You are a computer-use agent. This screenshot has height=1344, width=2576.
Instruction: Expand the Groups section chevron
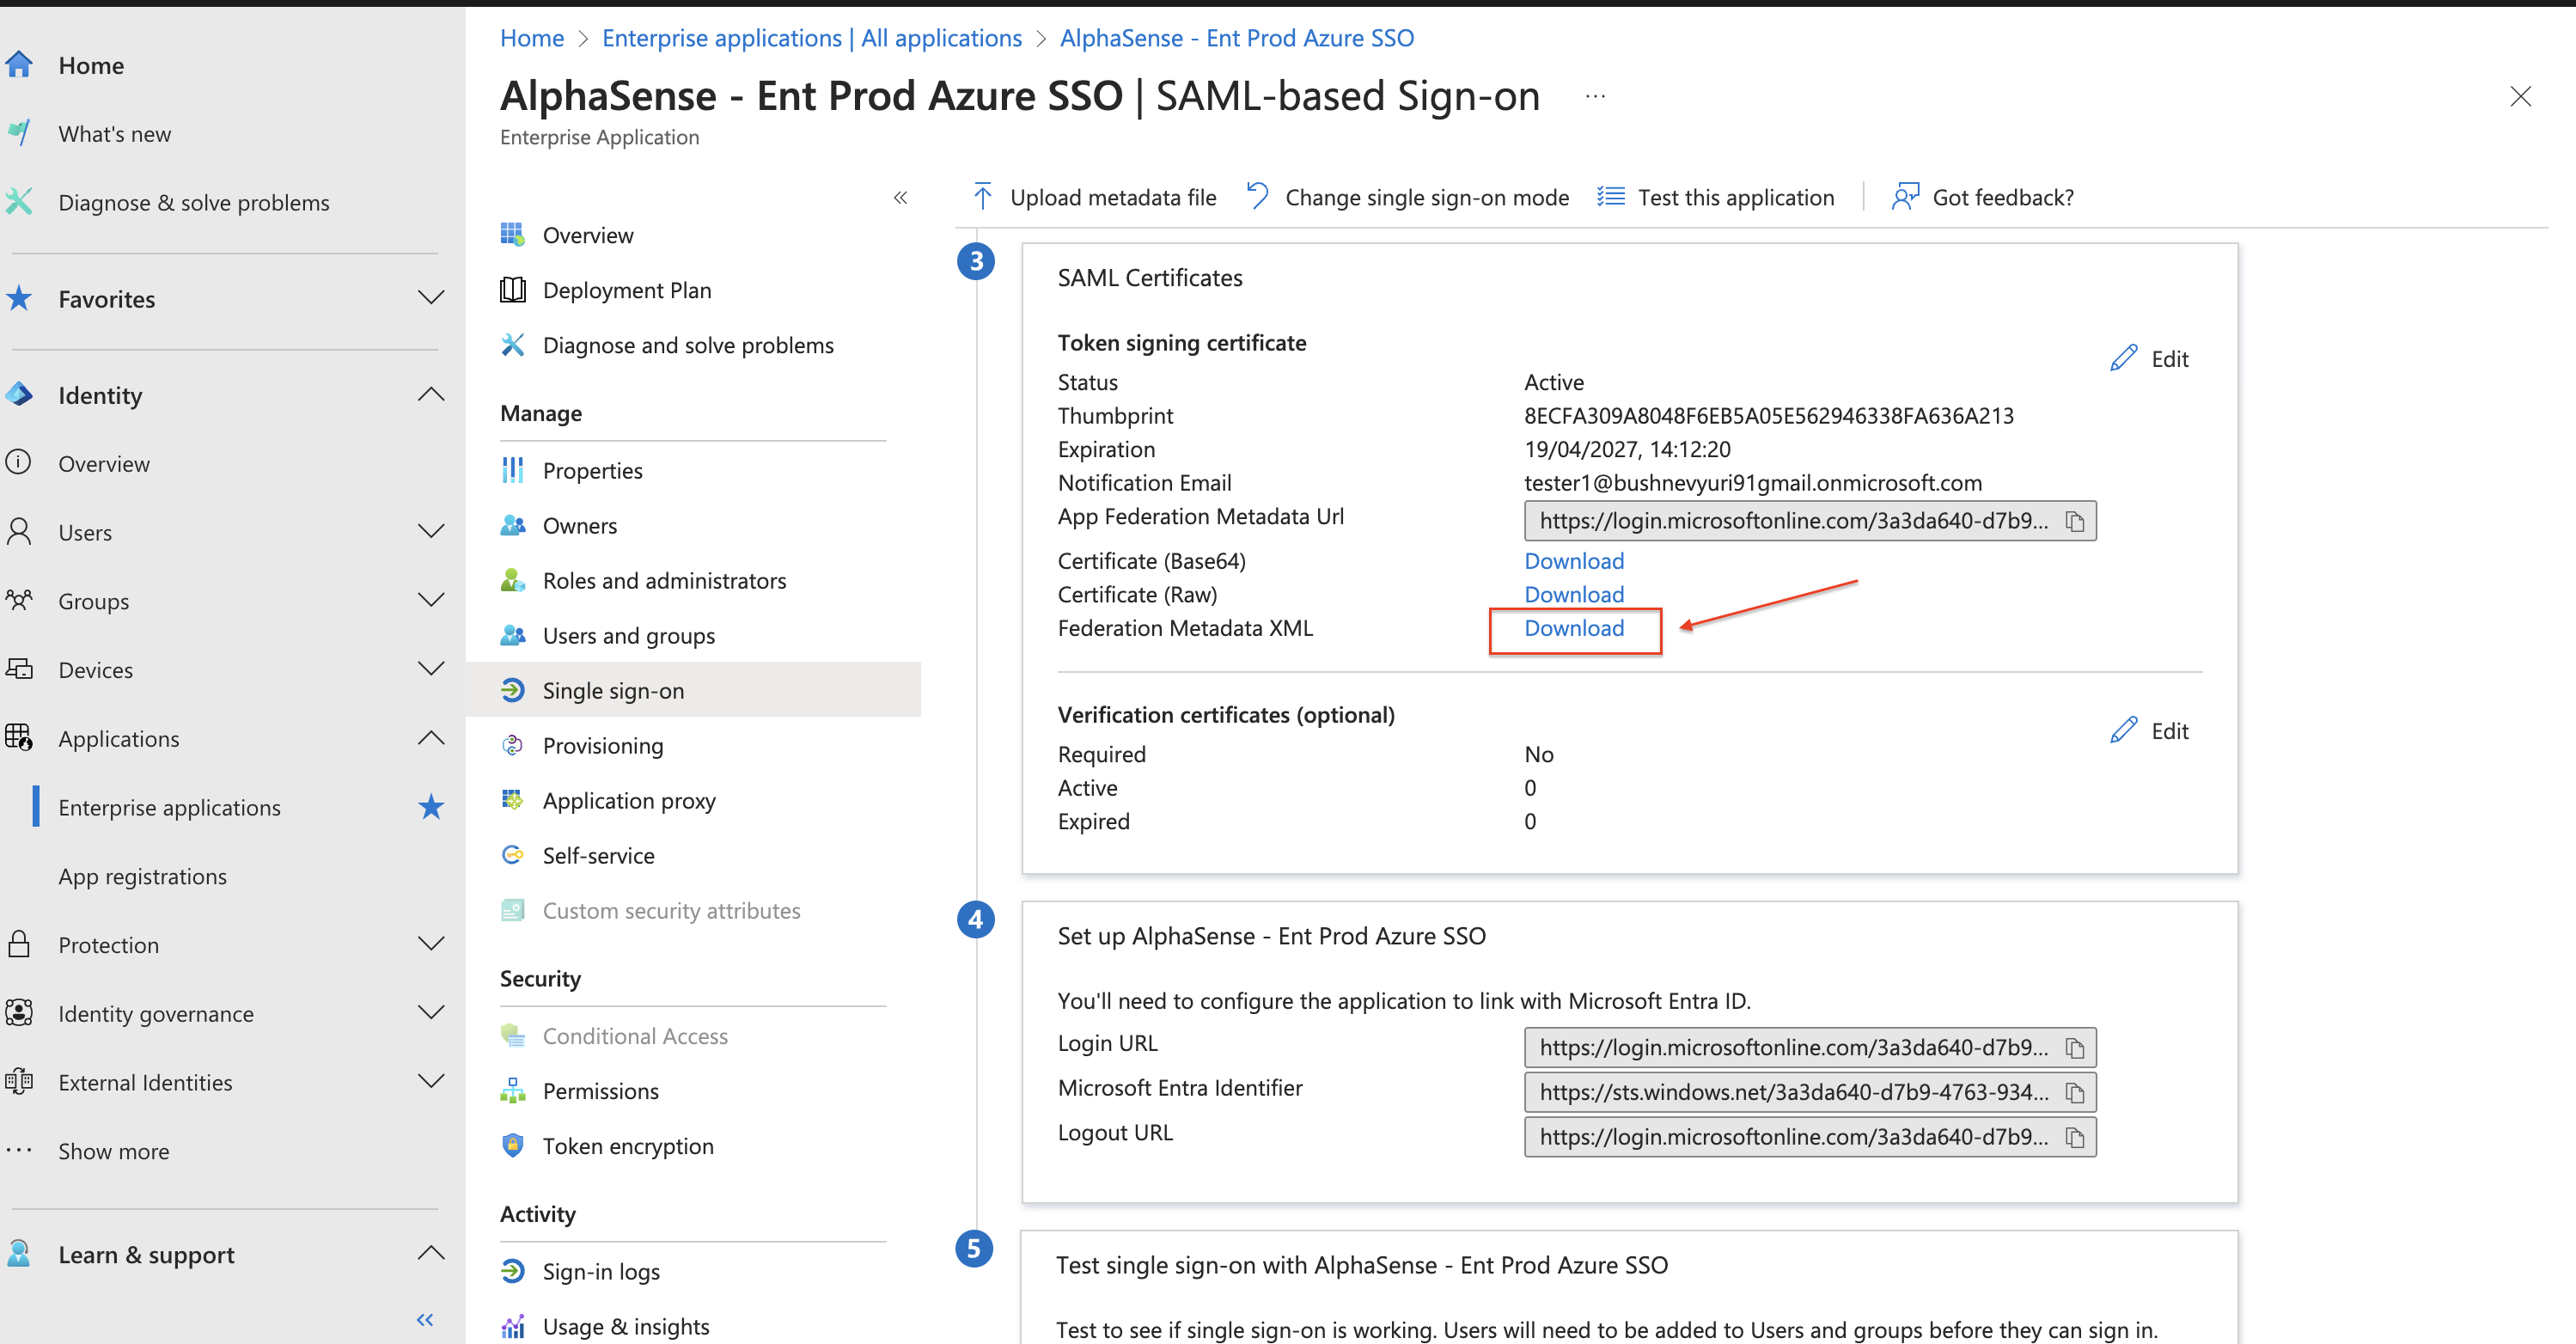[x=431, y=600]
